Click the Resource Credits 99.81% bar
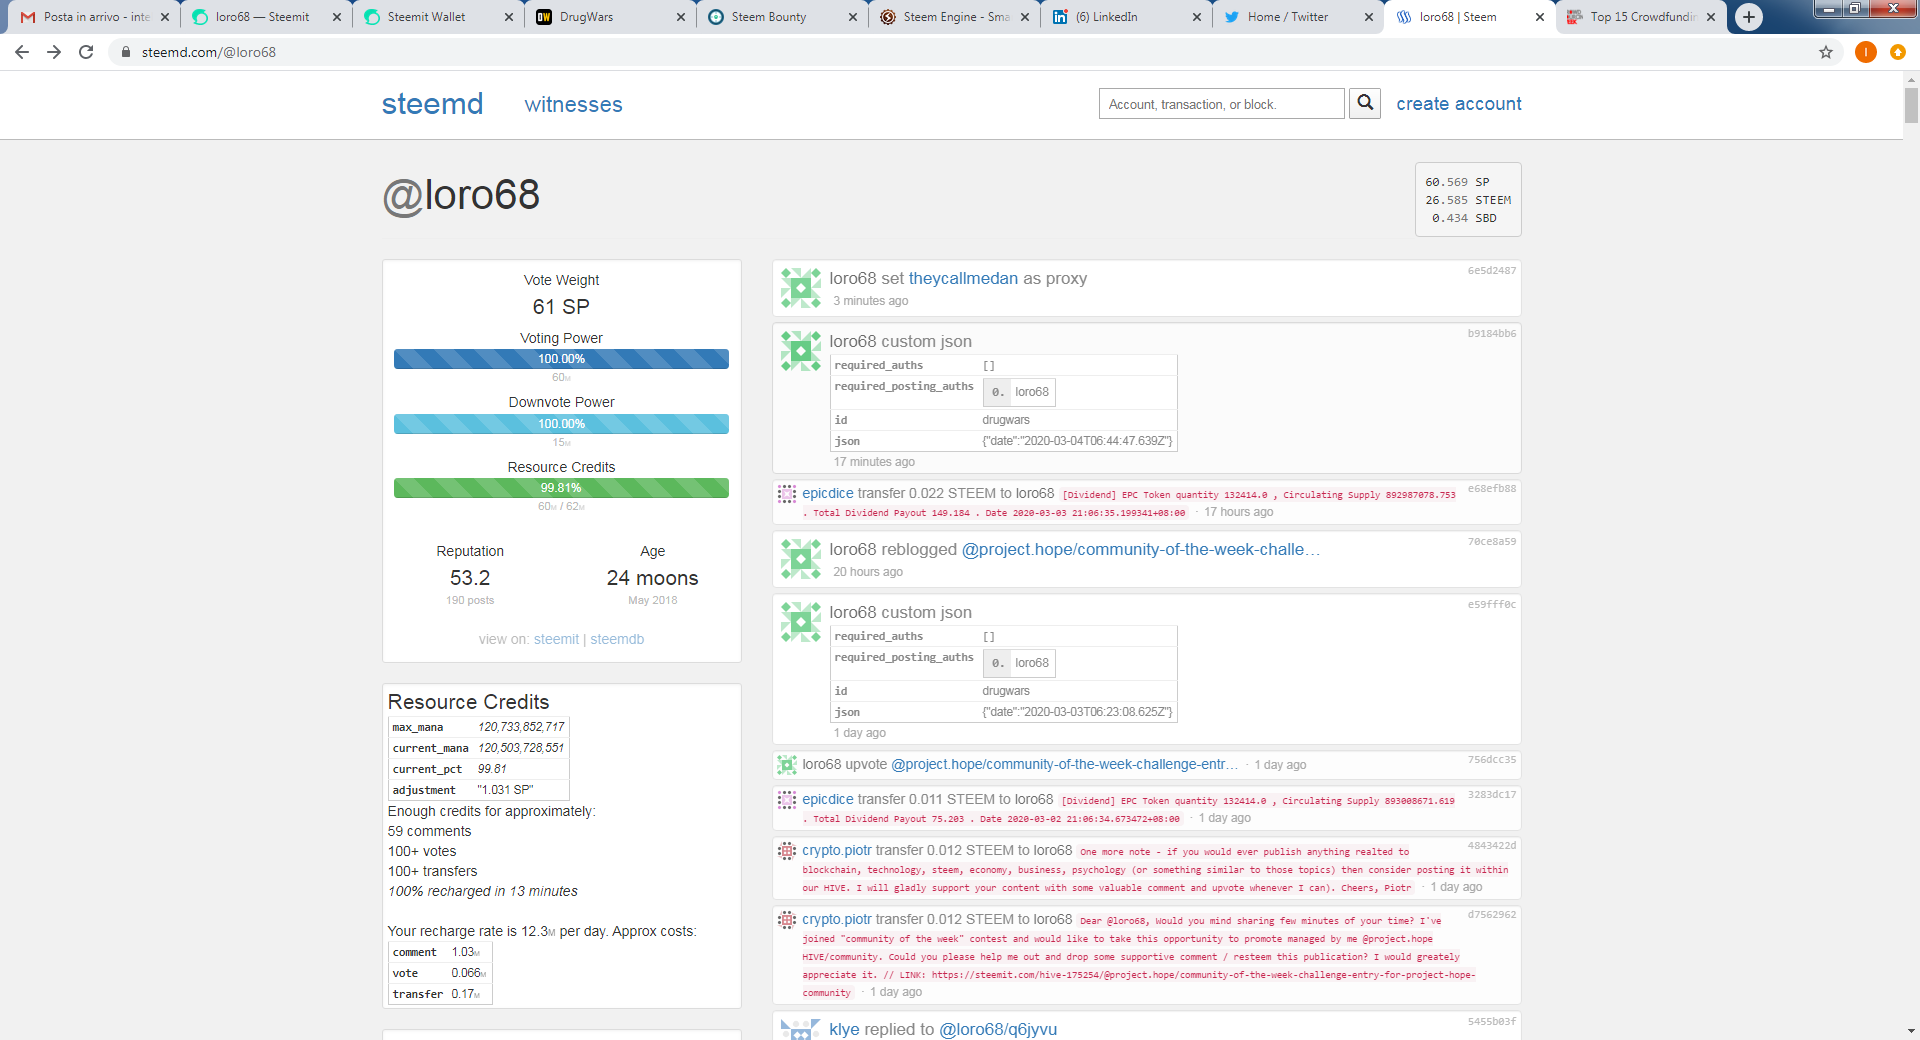This screenshot has width=1920, height=1040. point(561,488)
